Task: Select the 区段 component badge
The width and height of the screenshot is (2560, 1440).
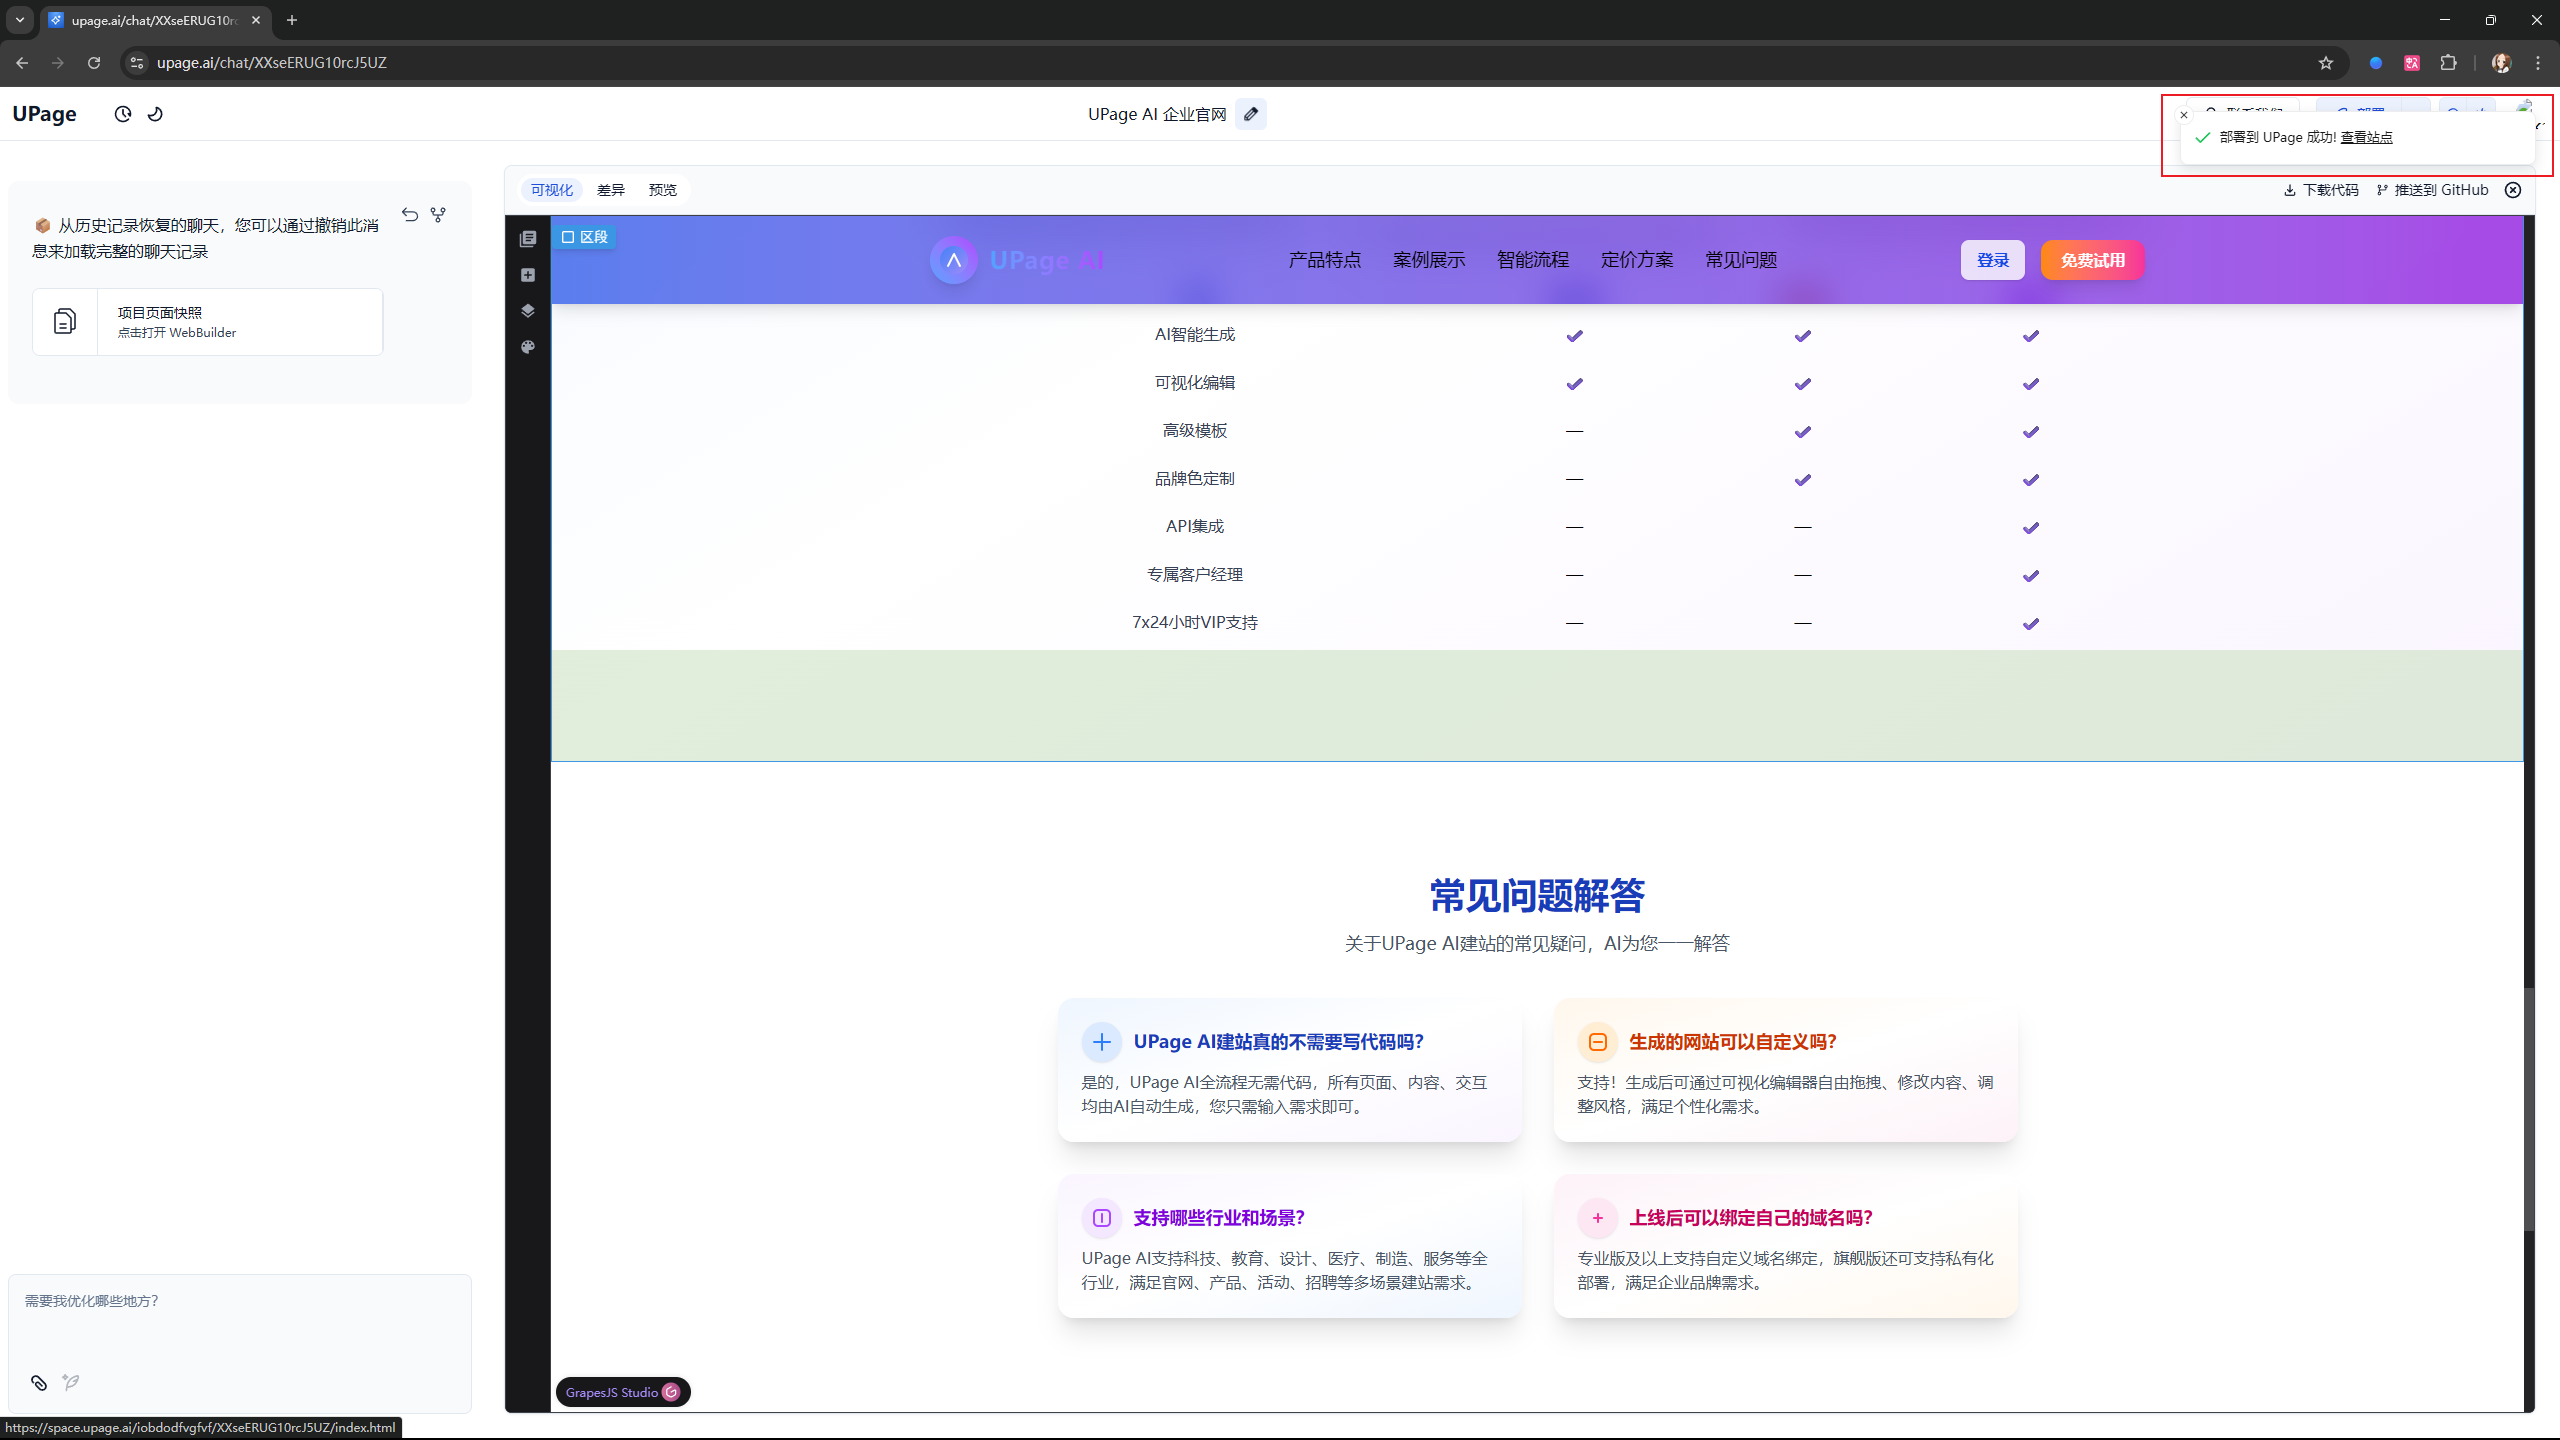Action: [x=585, y=237]
